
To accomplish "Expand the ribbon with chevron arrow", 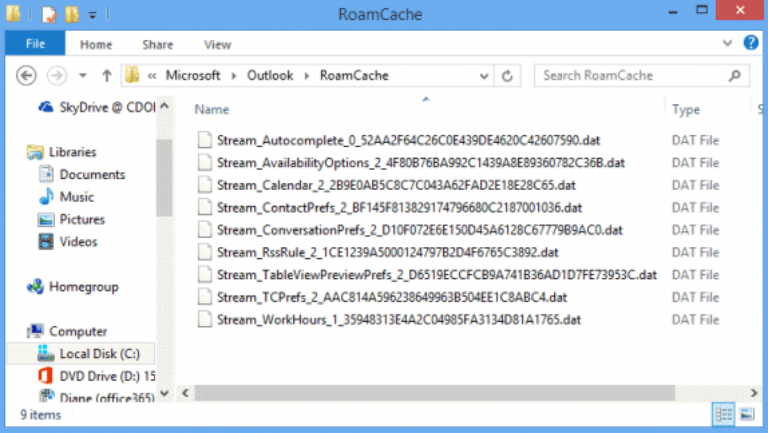I will point(729,44).
